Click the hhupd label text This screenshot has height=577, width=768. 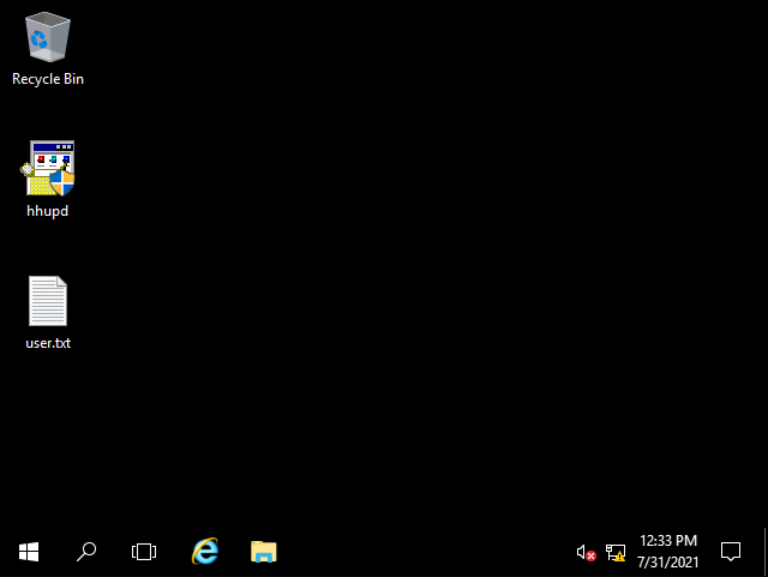tap(48, 211)
